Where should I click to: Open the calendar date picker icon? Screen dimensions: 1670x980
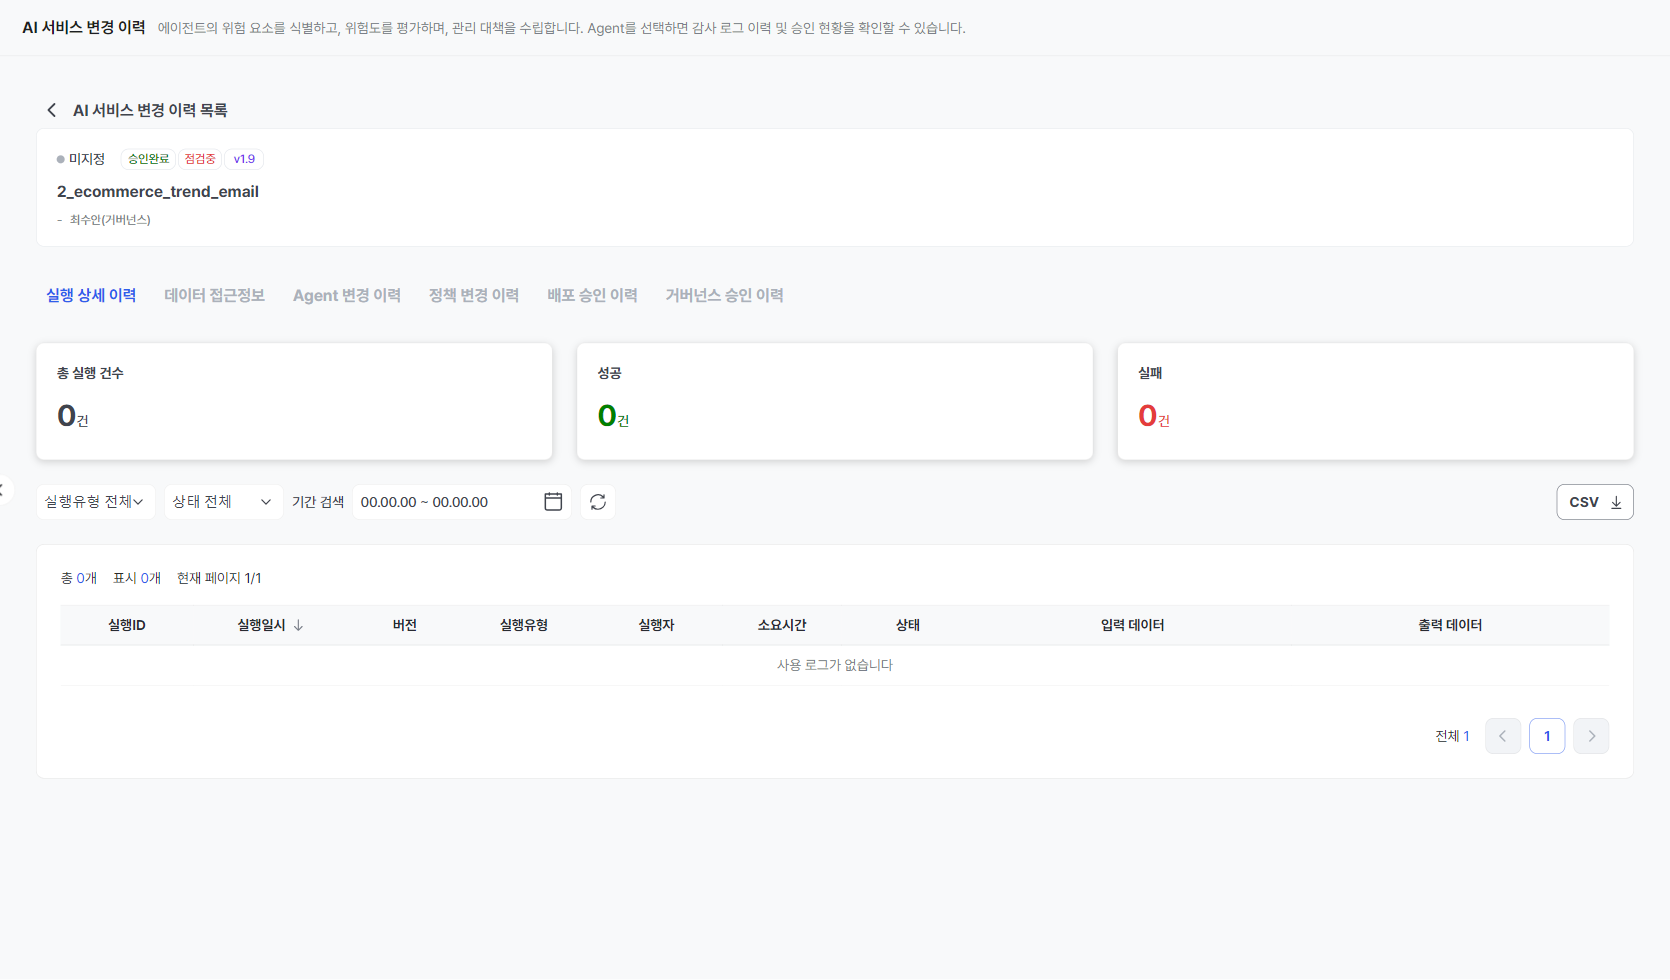point(553,502)
